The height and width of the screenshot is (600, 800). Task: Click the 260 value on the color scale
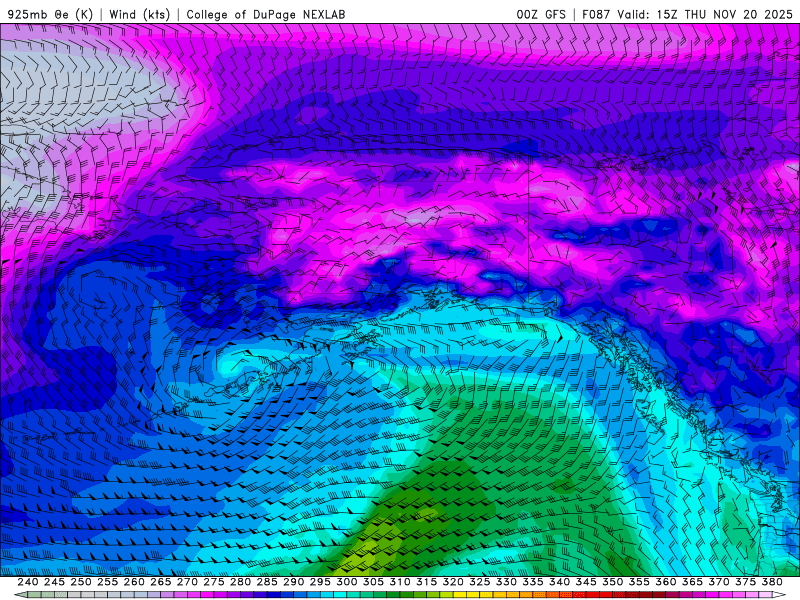tap(134, 582)
